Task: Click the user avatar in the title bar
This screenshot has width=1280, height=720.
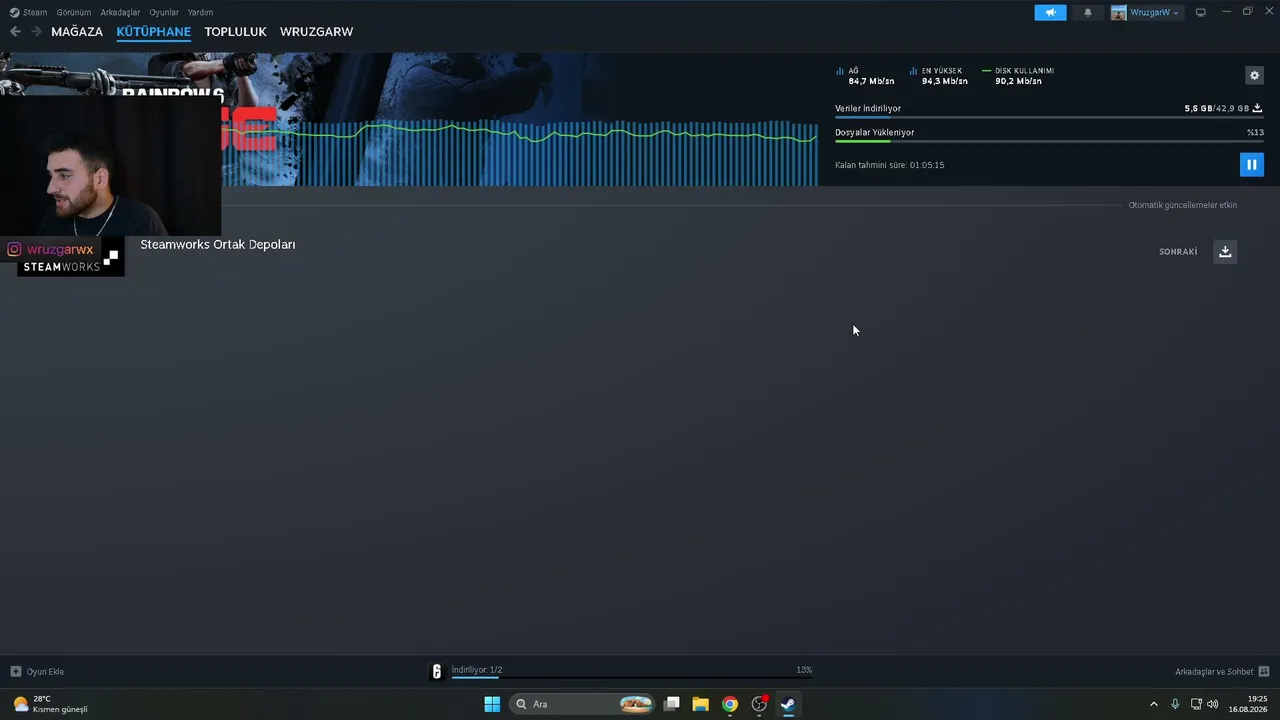Action: 1118,12
